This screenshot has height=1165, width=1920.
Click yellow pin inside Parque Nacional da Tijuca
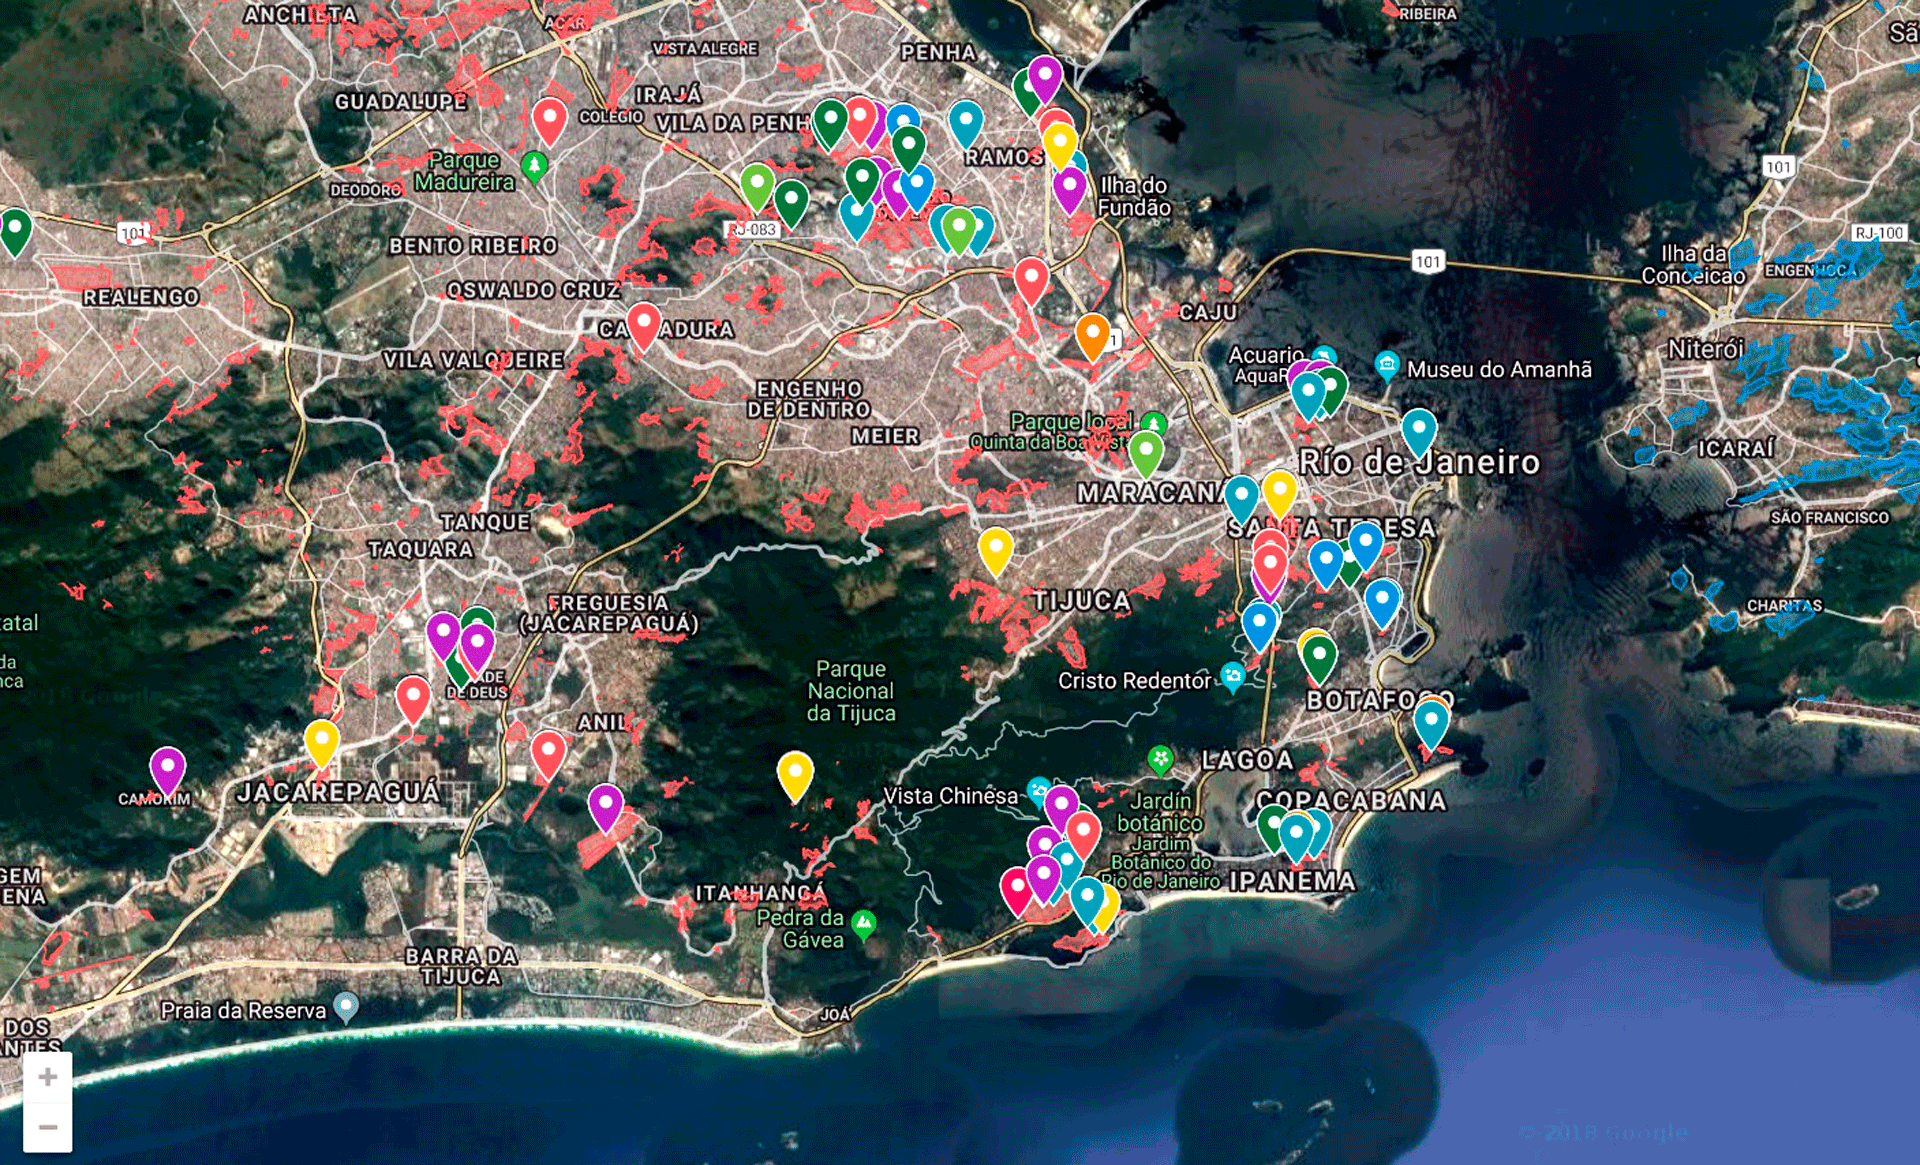pos(795,774)
